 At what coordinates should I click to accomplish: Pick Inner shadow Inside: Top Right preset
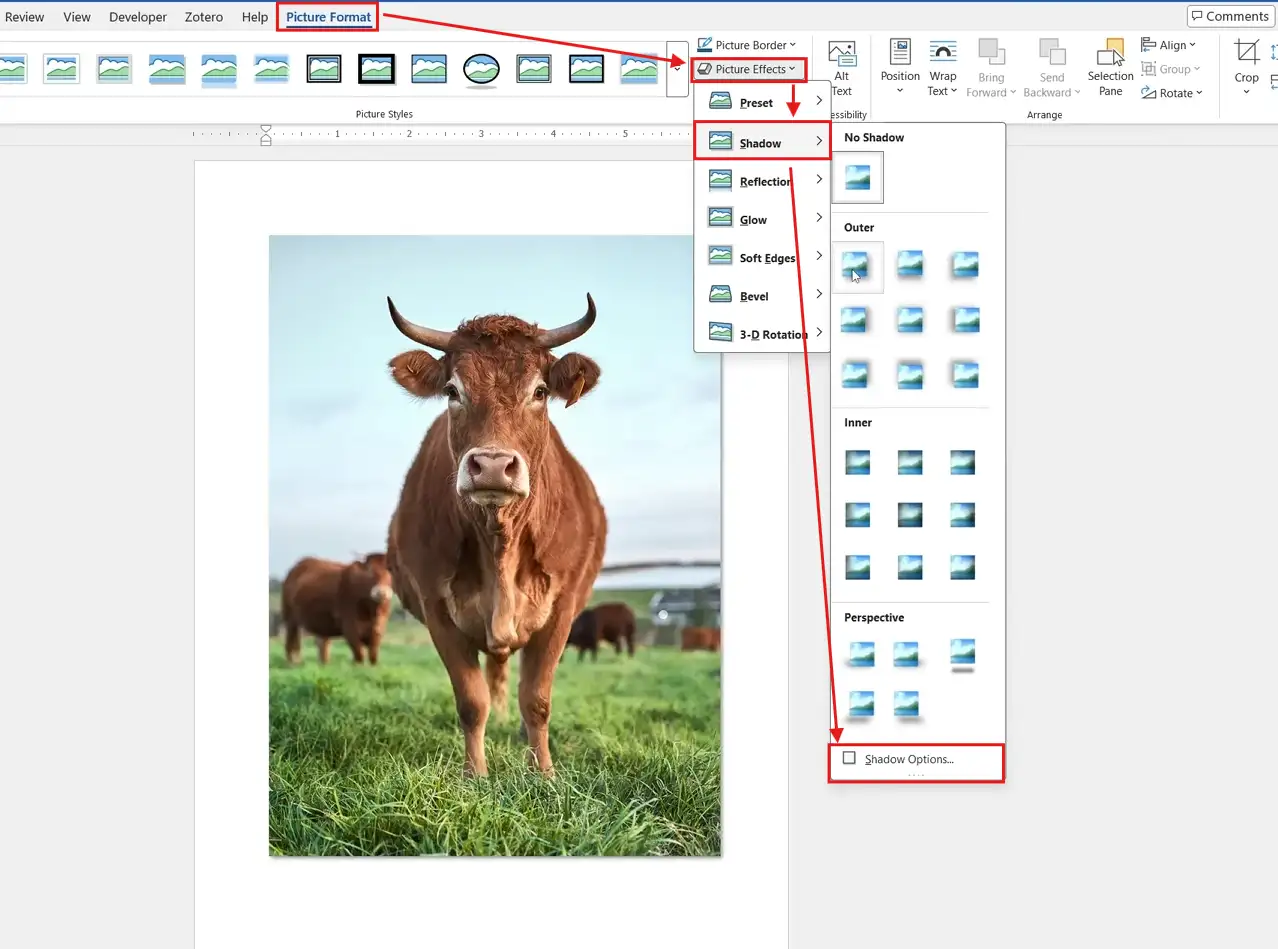click(964, 462)
